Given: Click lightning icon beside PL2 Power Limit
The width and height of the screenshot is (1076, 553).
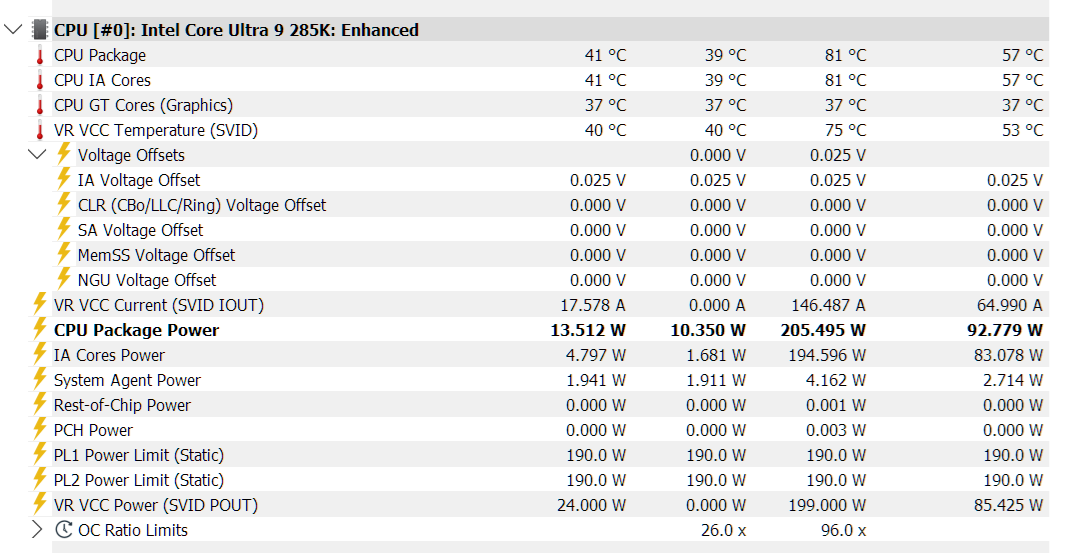Looking at the screenshot, I should click(x=40, y=479).
